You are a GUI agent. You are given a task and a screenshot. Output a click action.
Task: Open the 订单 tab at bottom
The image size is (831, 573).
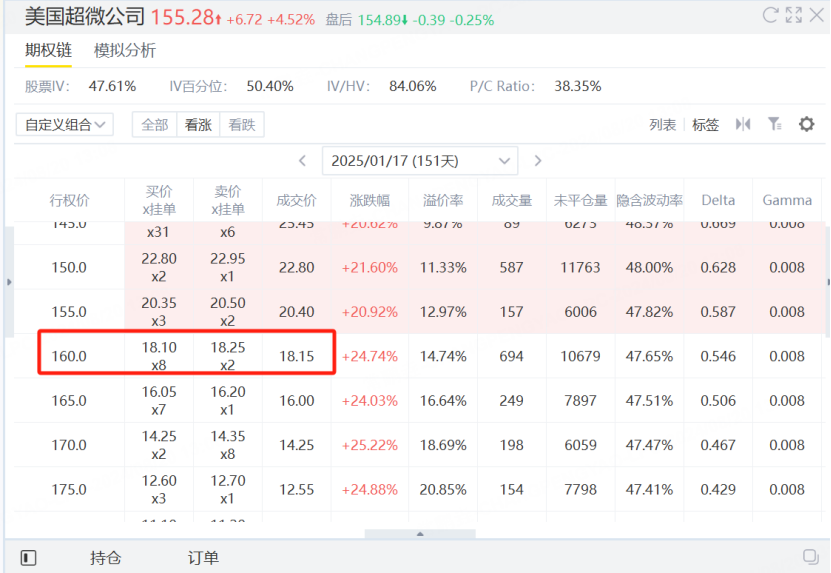point(203,558)
